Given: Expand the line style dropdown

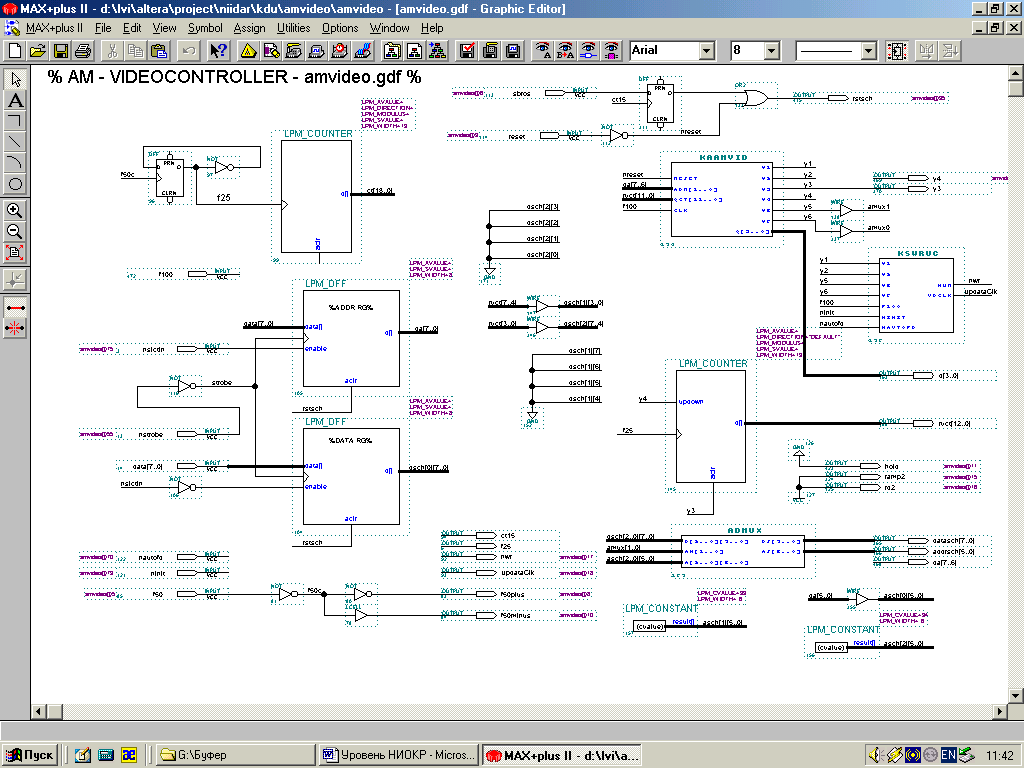Looking at the screenshot, I should click(x=869, y=50).
